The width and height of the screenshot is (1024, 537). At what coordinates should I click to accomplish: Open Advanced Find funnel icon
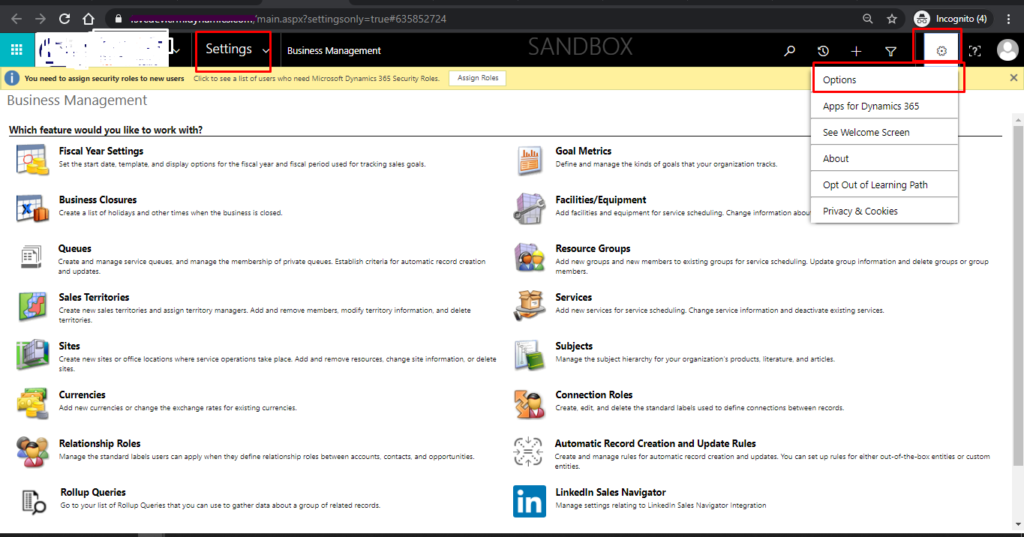(x=890, y=51)
